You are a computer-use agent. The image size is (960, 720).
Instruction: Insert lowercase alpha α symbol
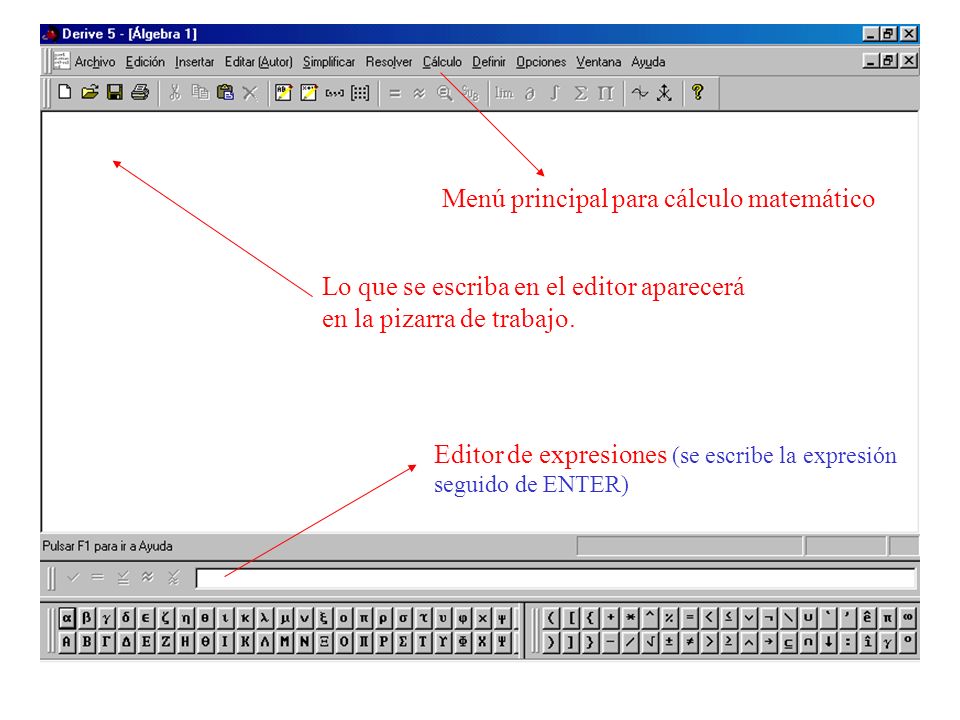tap(67, 618)
